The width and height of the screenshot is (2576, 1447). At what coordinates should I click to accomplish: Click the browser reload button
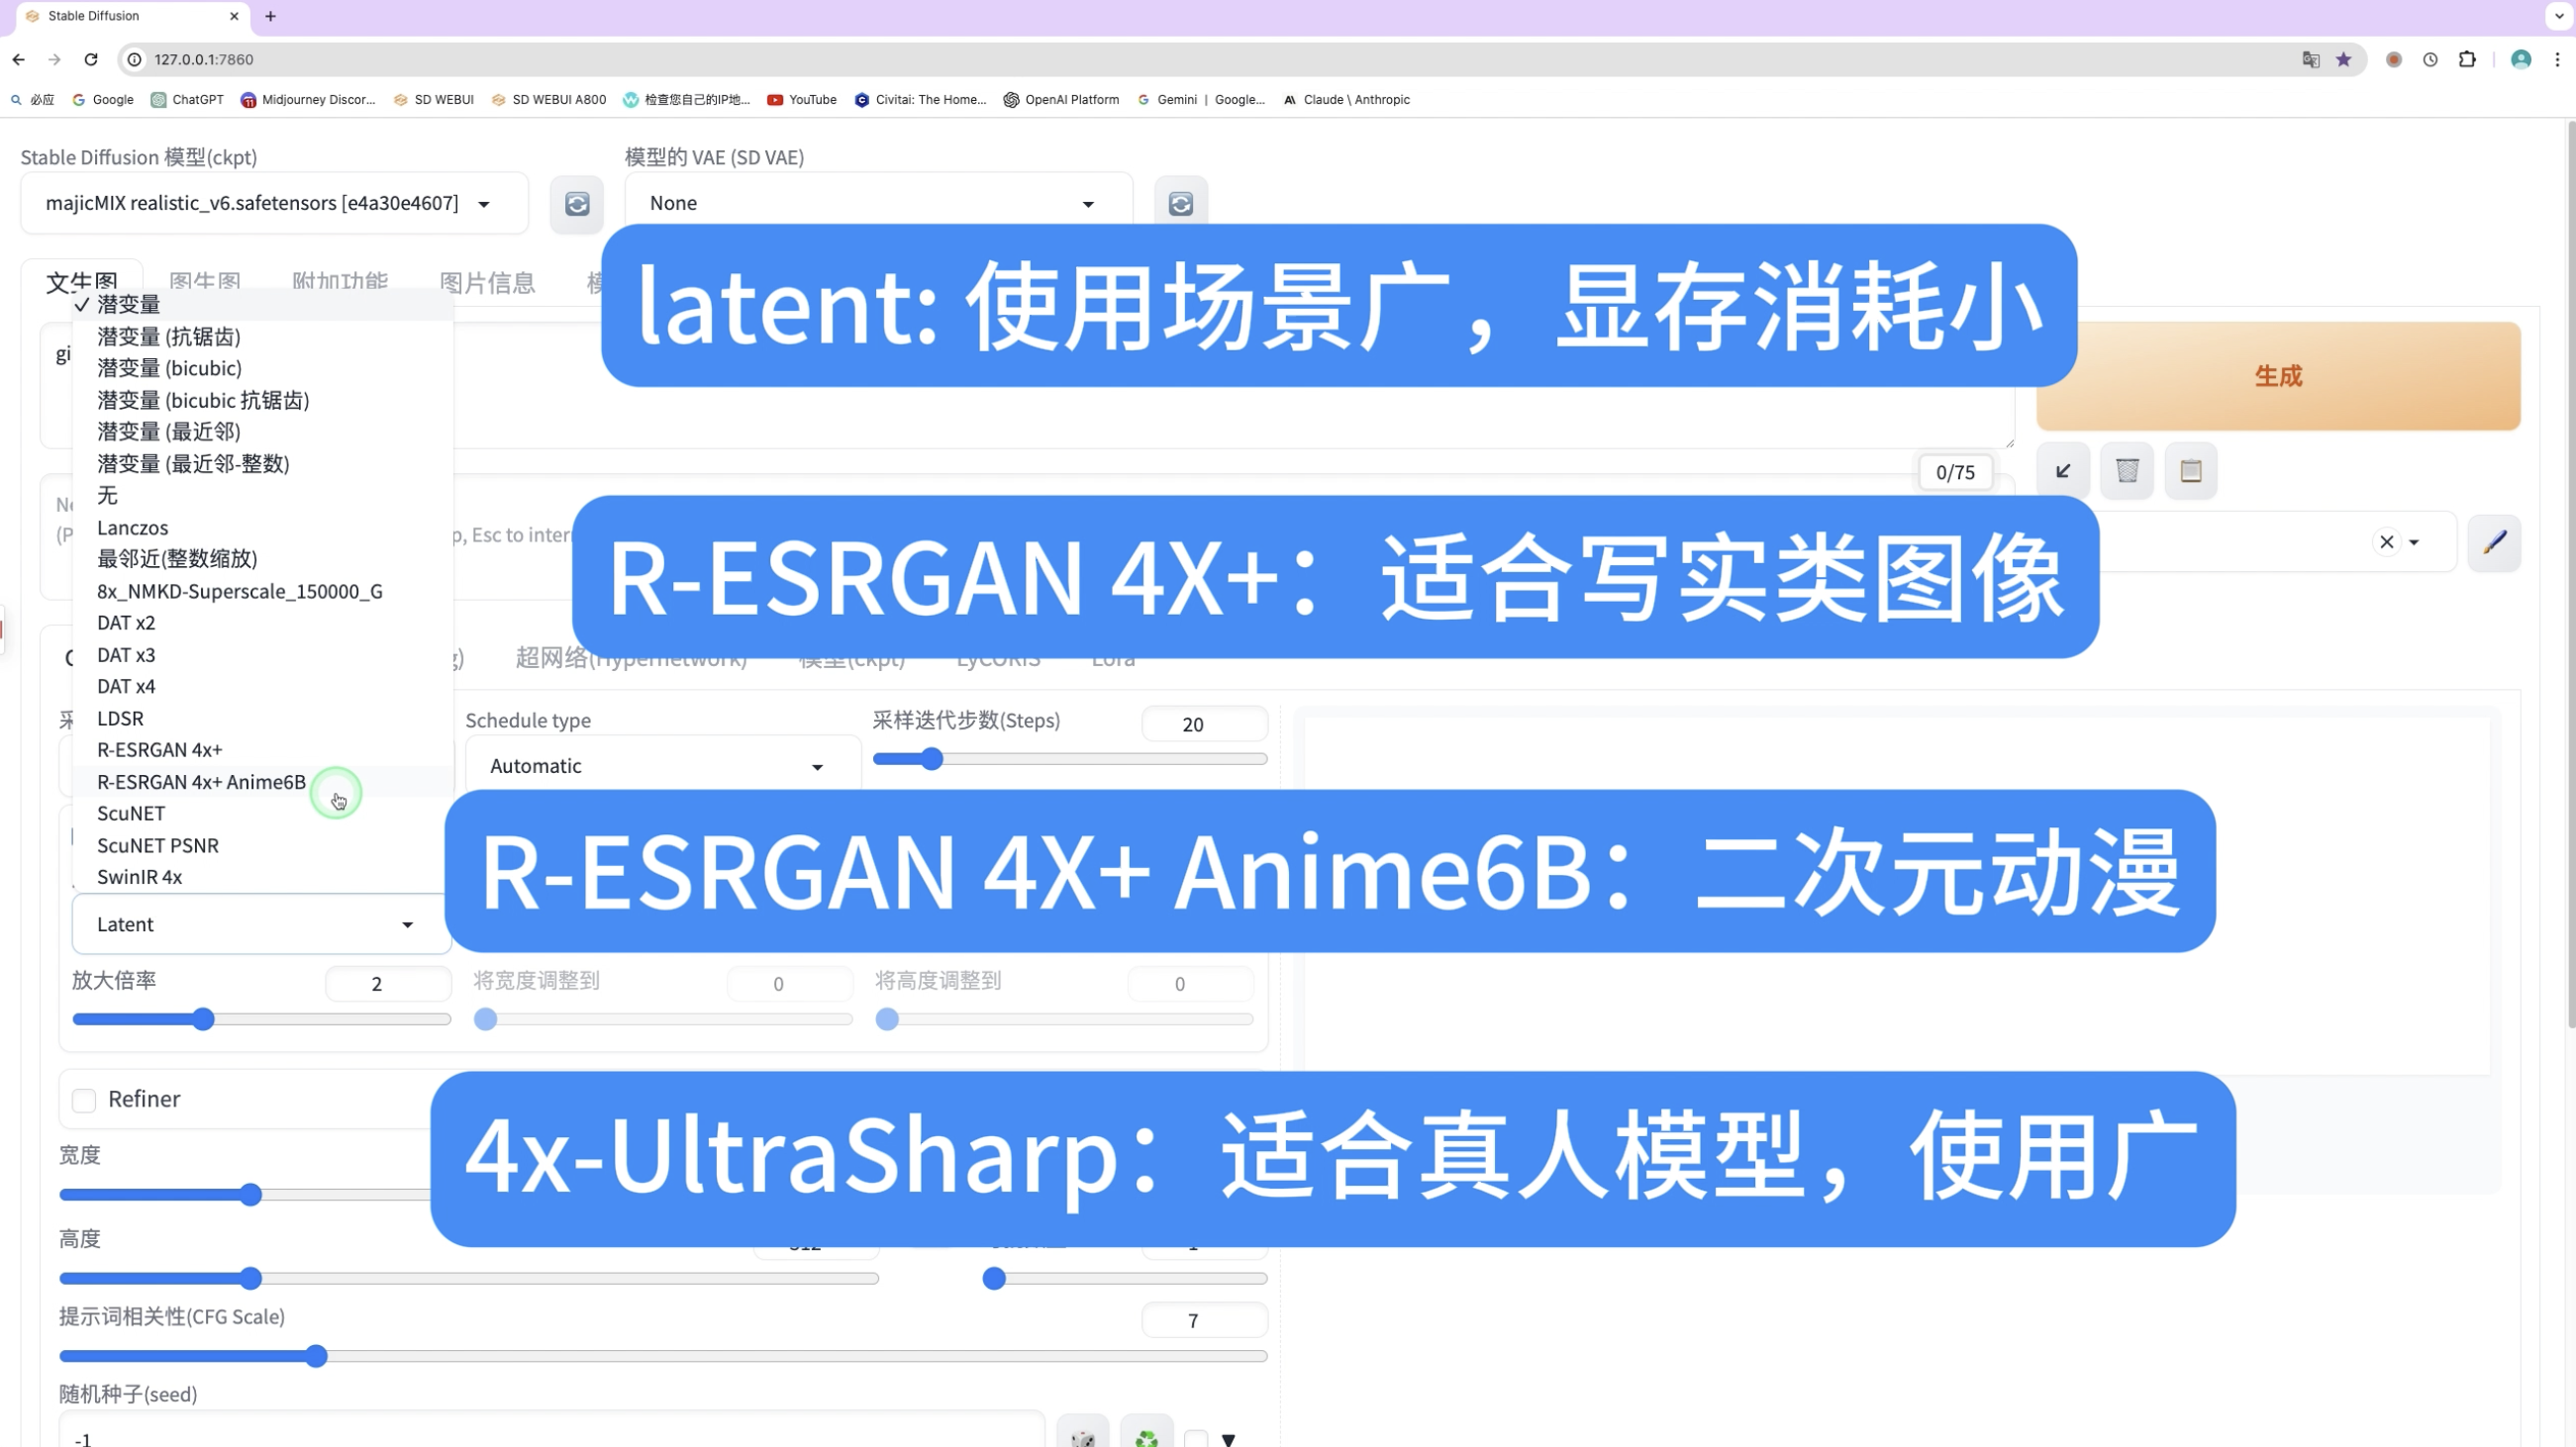pos(91,59)
